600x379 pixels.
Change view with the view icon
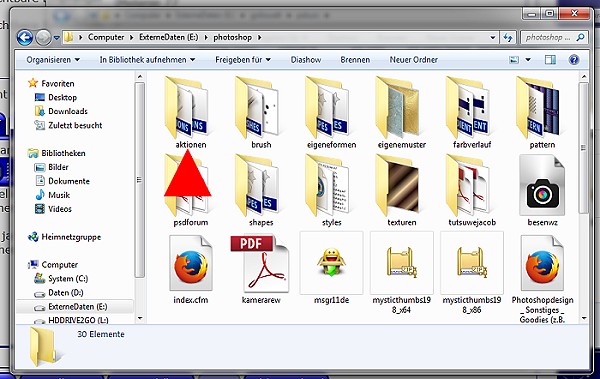click(514, 60)
